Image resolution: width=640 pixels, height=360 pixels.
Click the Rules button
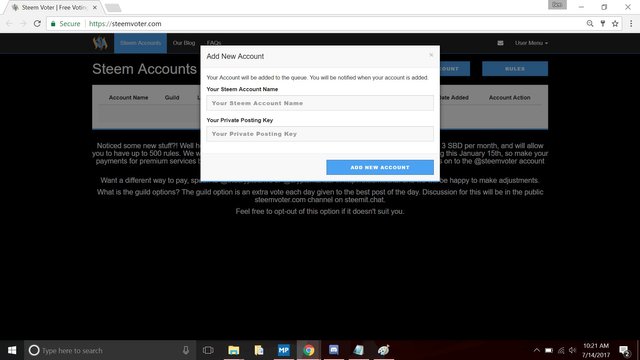coord(515,69)
